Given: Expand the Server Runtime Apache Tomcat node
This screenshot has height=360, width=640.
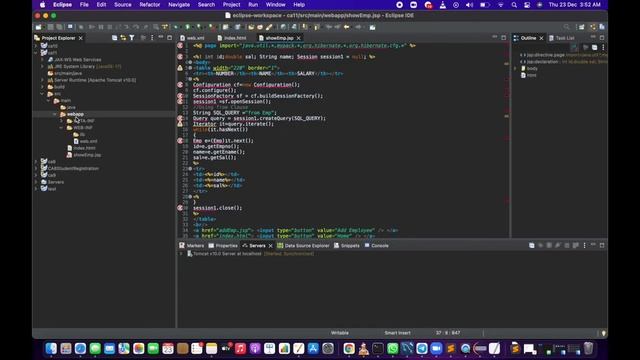Looking at the screenshot, I should pos(42,80).
